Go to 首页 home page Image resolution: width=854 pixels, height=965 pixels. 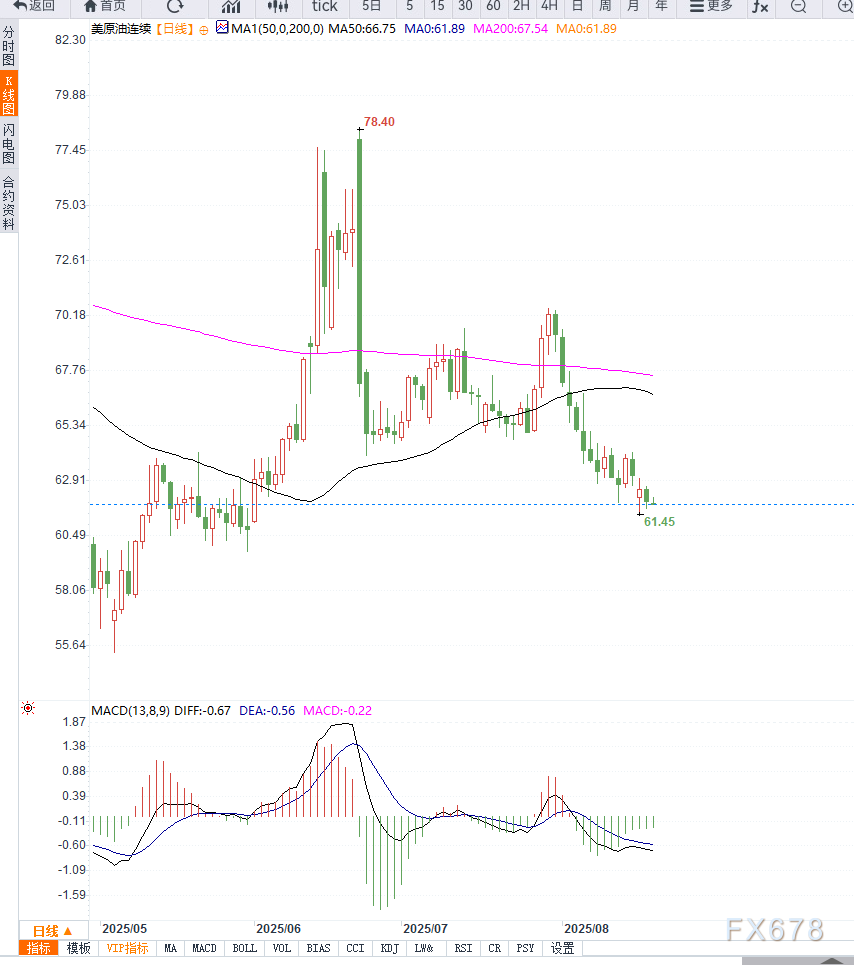tap(104, 6)
